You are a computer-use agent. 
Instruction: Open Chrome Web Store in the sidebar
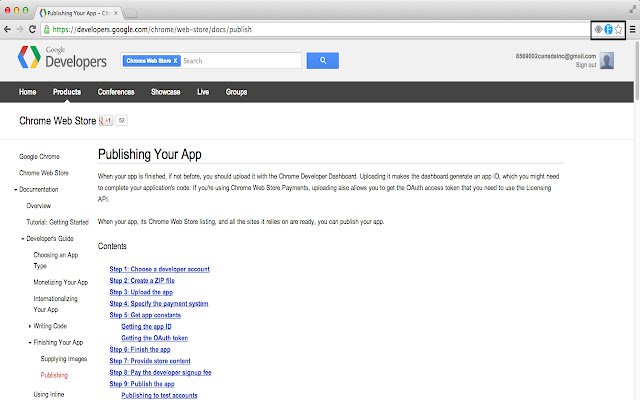(44, 173)
